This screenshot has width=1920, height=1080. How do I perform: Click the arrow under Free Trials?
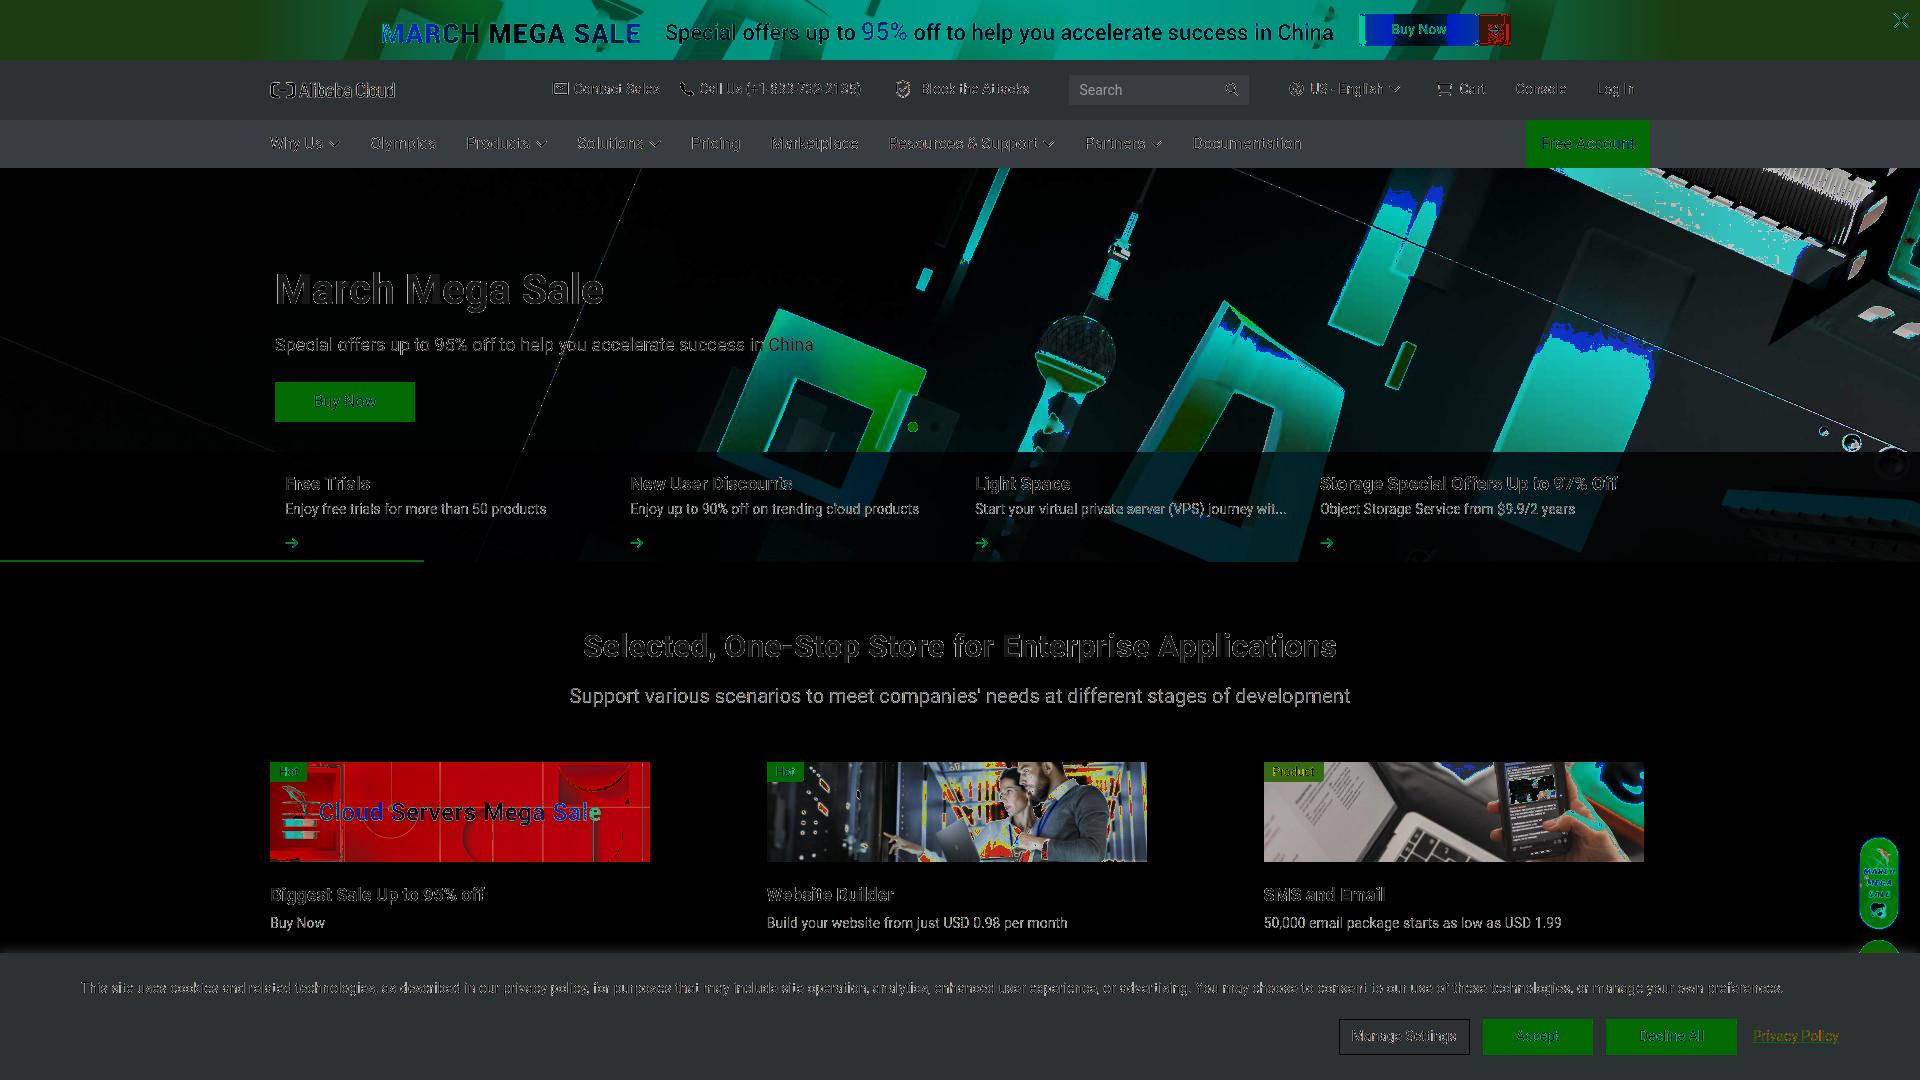coord(292,543)
